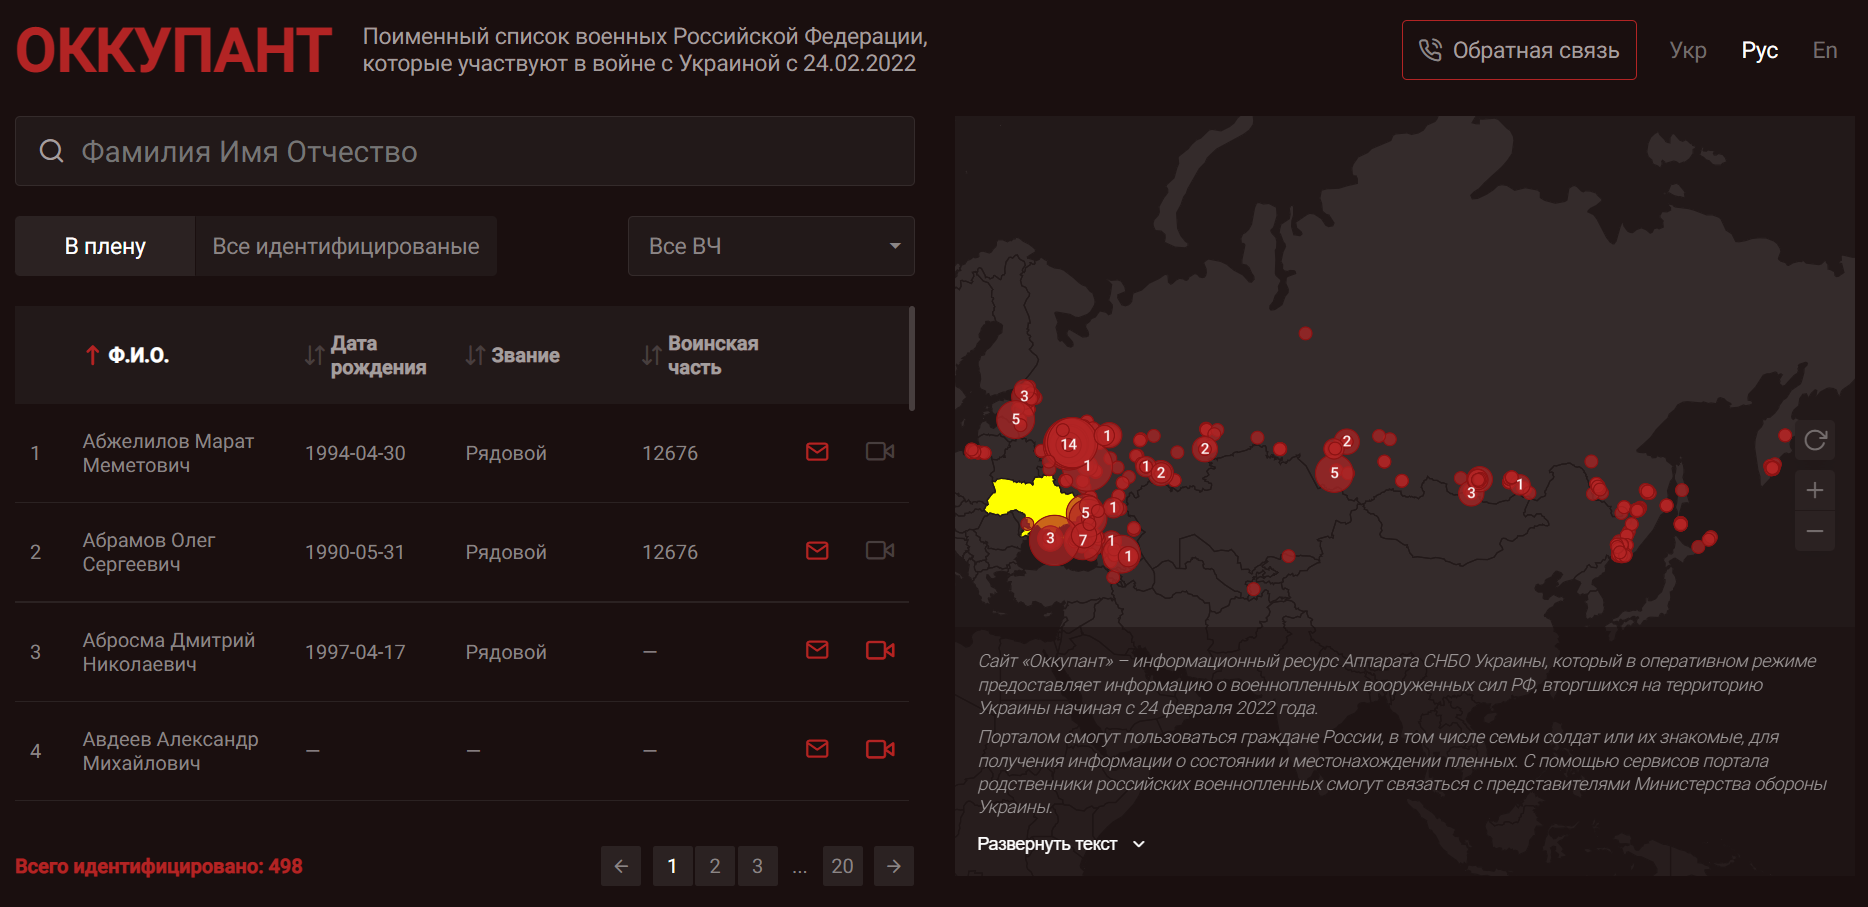Reset the map with the refresh icon

coord(1815,440)
